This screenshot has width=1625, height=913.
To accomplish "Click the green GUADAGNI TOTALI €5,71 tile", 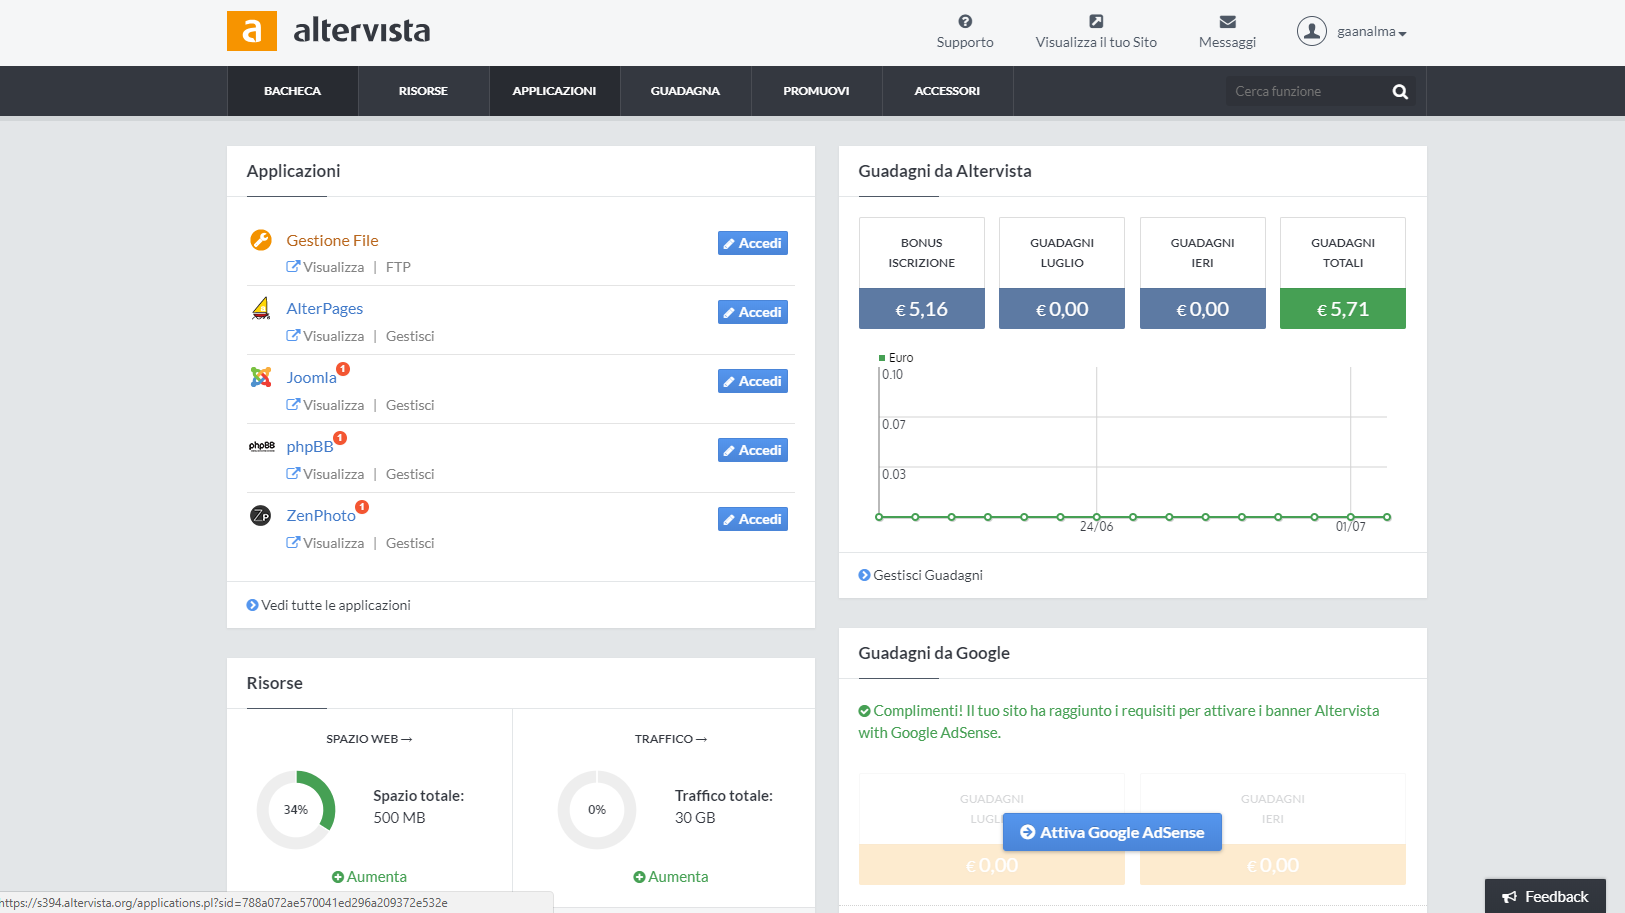I will [1343, 273].
